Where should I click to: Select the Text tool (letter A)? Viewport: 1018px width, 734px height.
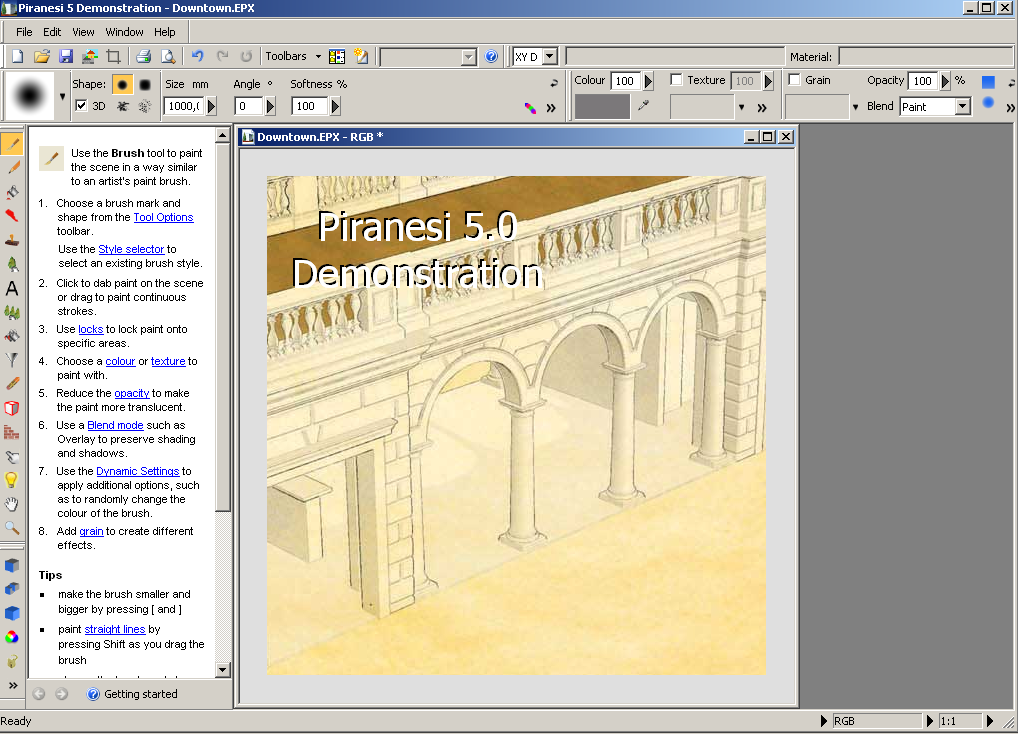tap(12, 288)
